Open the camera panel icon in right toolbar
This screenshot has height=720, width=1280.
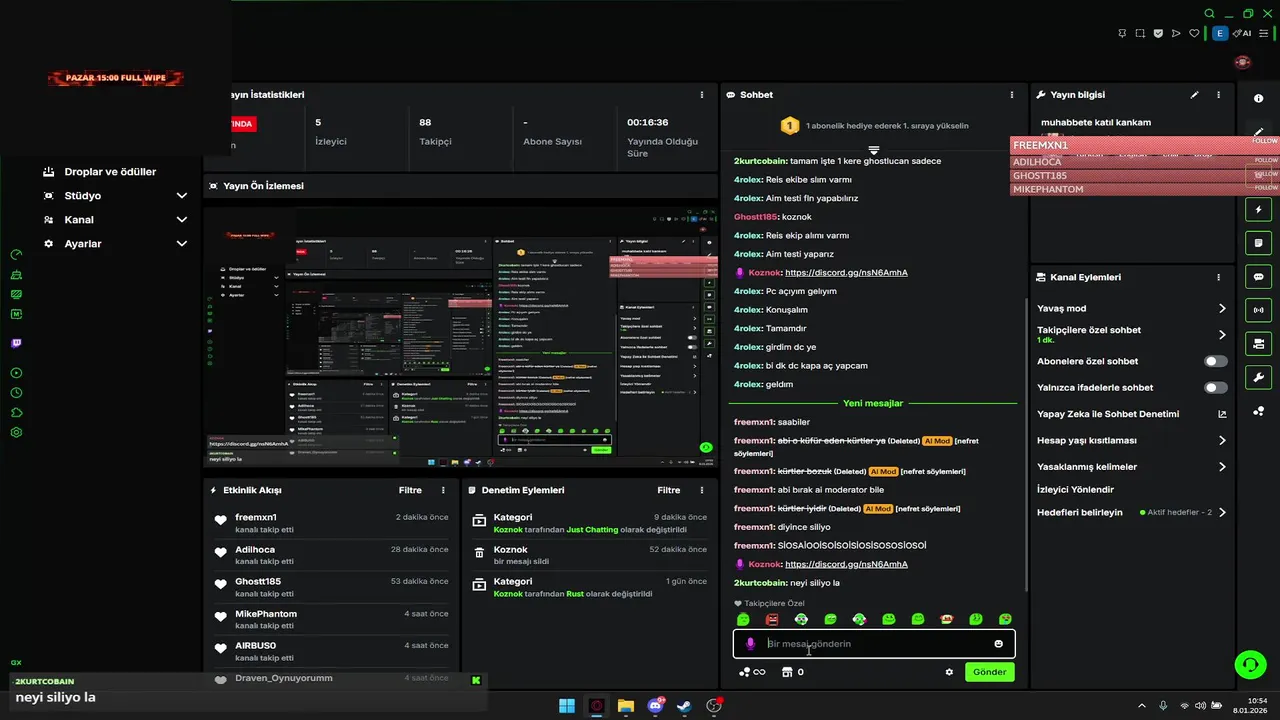pyautogui.click(x=1259, y=344)
